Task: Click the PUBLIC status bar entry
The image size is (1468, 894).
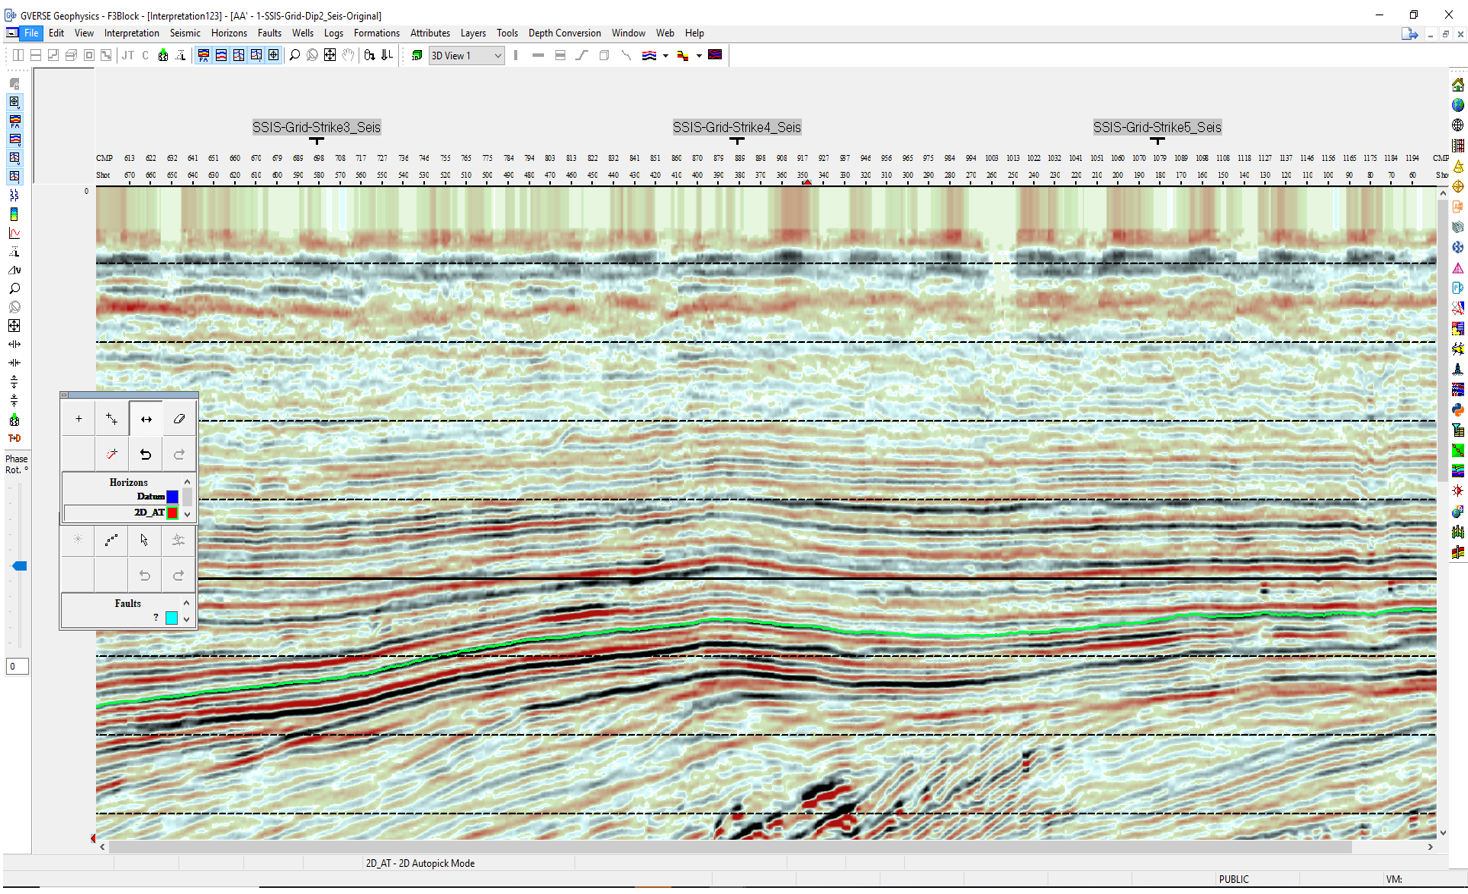Action: (1233, 879)
